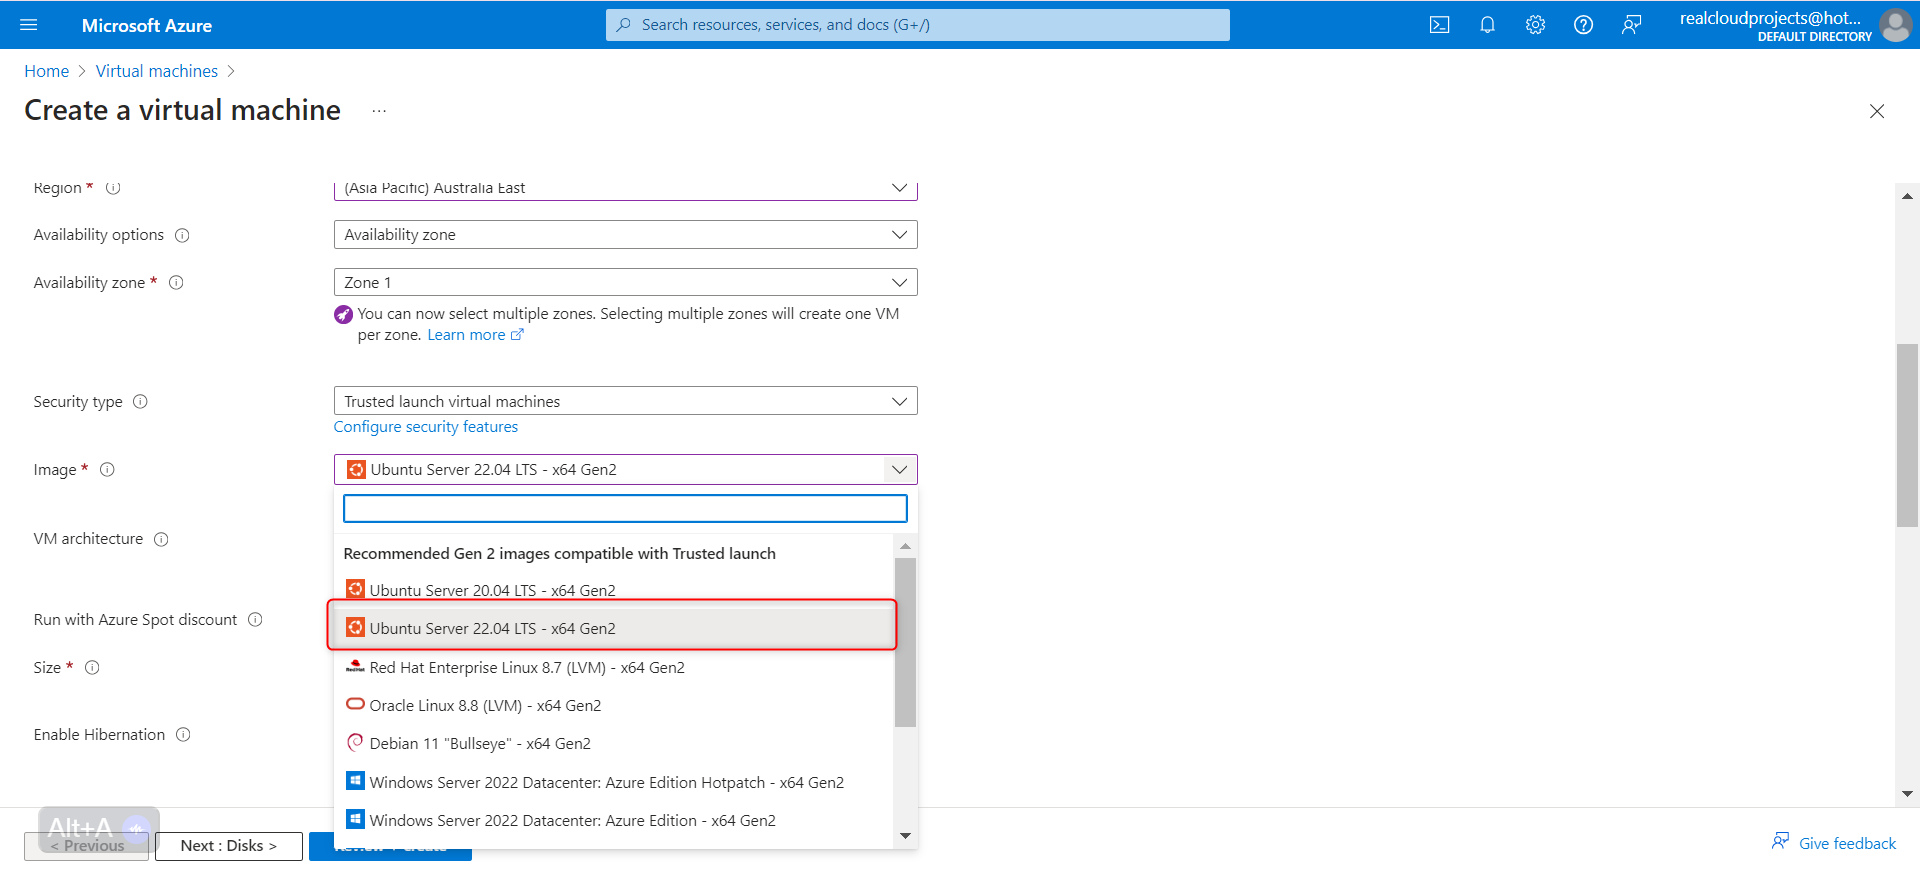Click the page scrollbar thumb
The width and height of the screenshot is (1920, 890).
tap(1907, 435)
